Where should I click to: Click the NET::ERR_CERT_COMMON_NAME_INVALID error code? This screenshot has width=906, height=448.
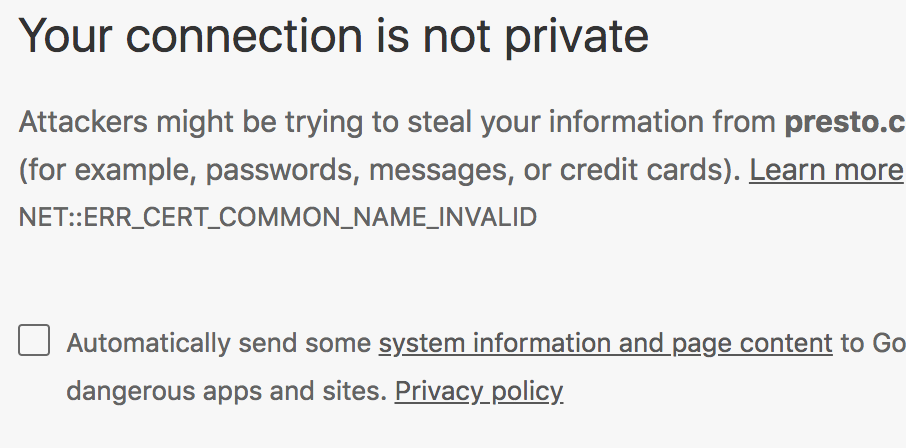(x=278, y=217)
